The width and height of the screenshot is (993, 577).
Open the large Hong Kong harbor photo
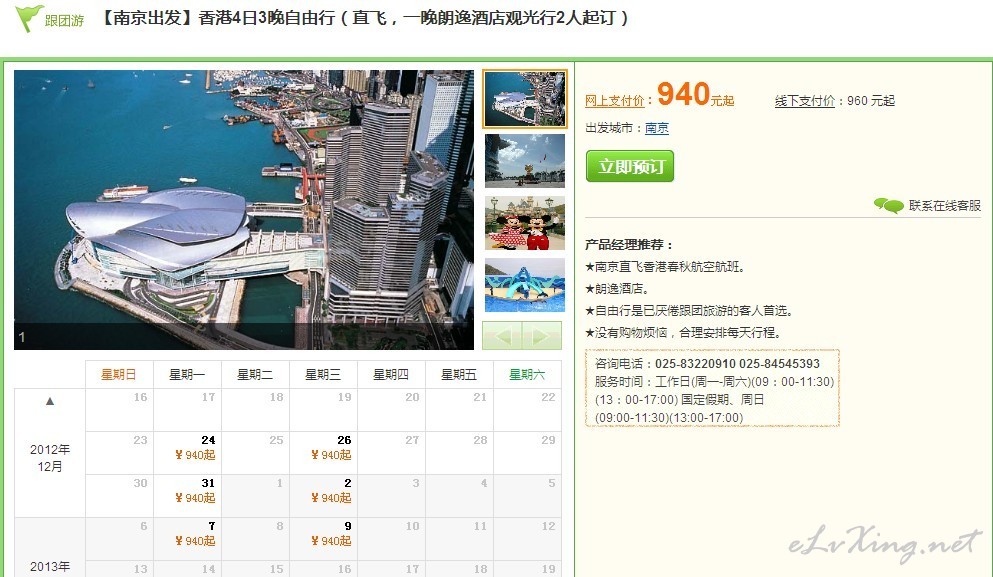[x=244, y=210]
